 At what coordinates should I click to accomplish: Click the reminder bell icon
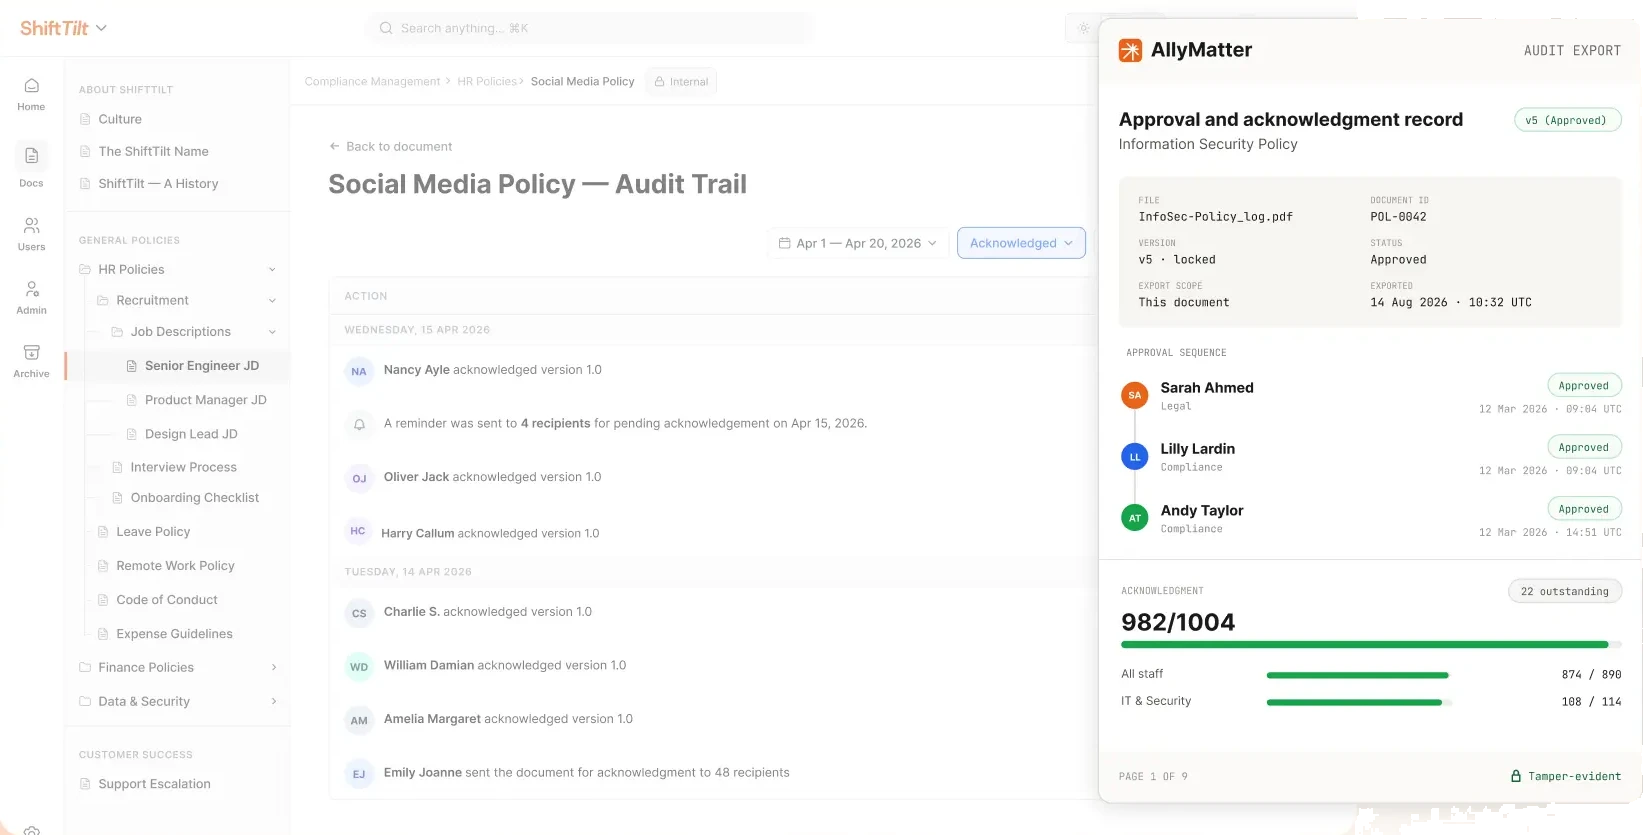(x=359, y=425)
